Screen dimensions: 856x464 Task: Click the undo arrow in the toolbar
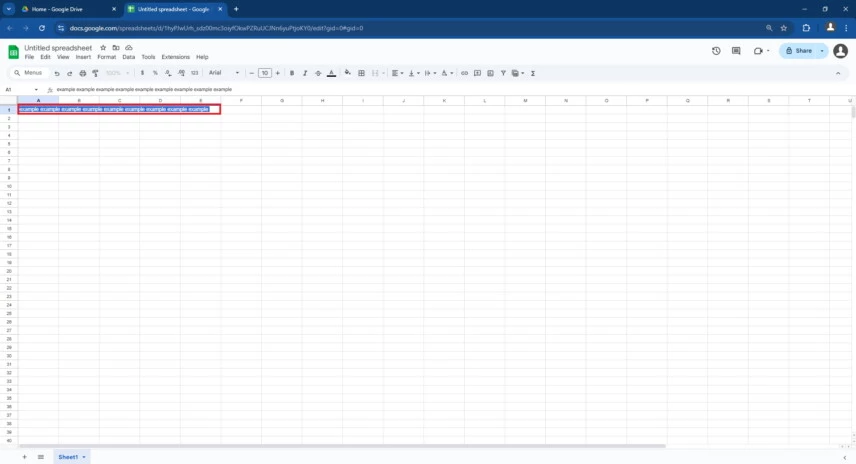click(57, 73)
